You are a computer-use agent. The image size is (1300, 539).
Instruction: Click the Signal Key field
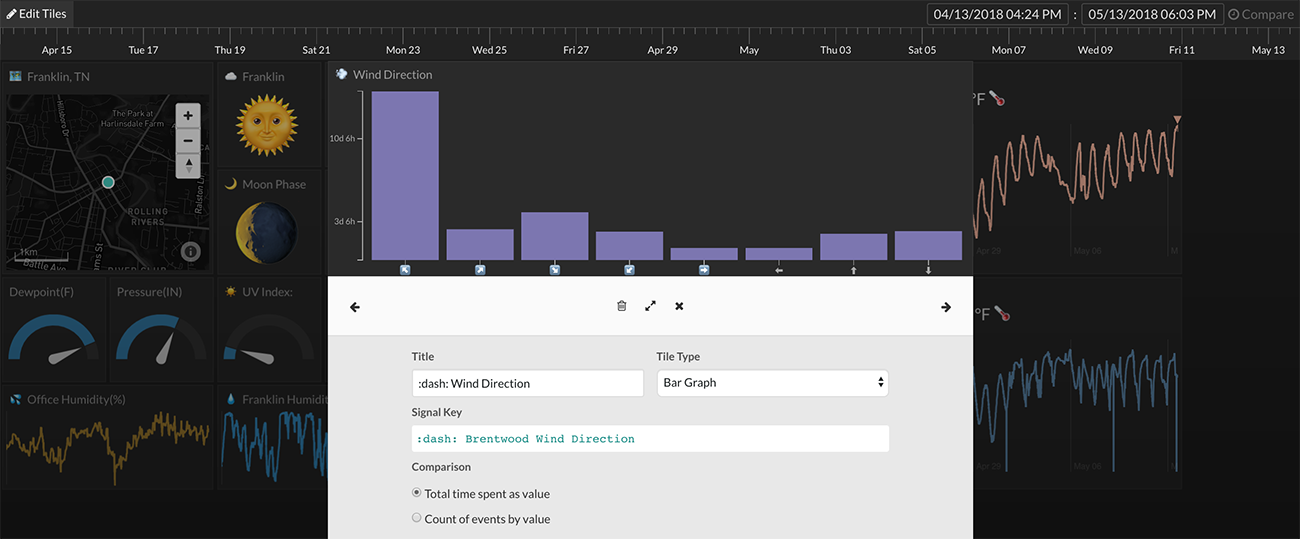point(650,438)
